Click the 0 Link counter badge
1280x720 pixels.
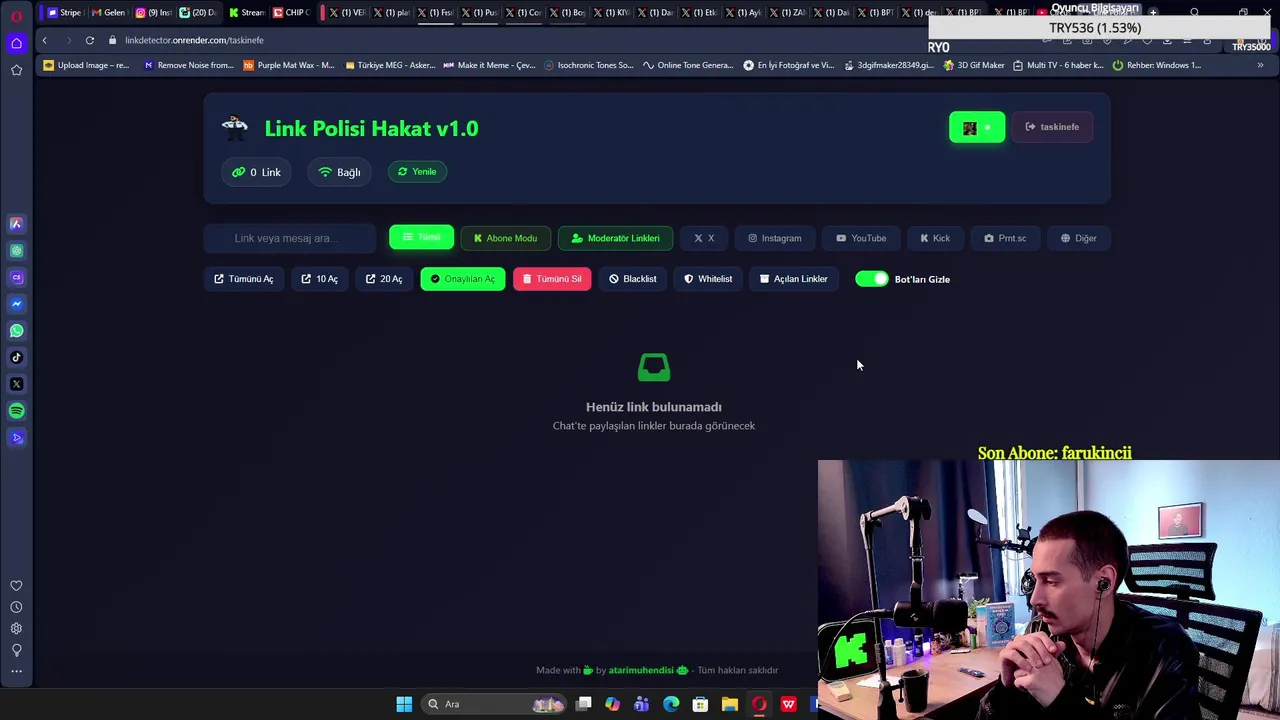pyautogui.click(x=256, y=172)
